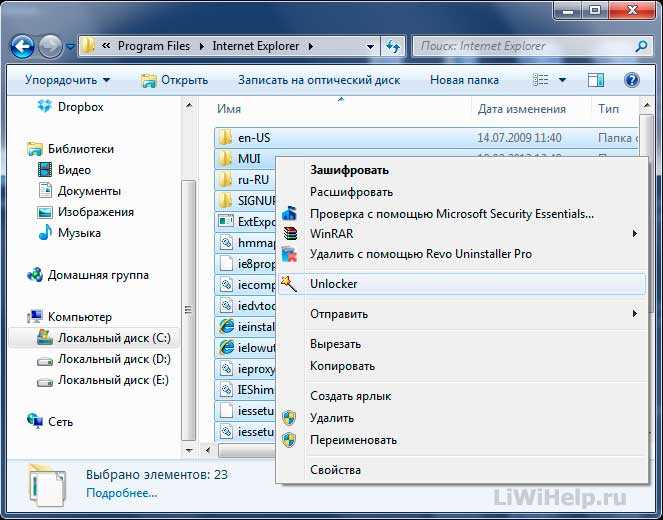Screen dimensions: 663x520
Task: Expand the arrow after Internet Explorer breadcrumb
Action: click(x=311, y=46)
